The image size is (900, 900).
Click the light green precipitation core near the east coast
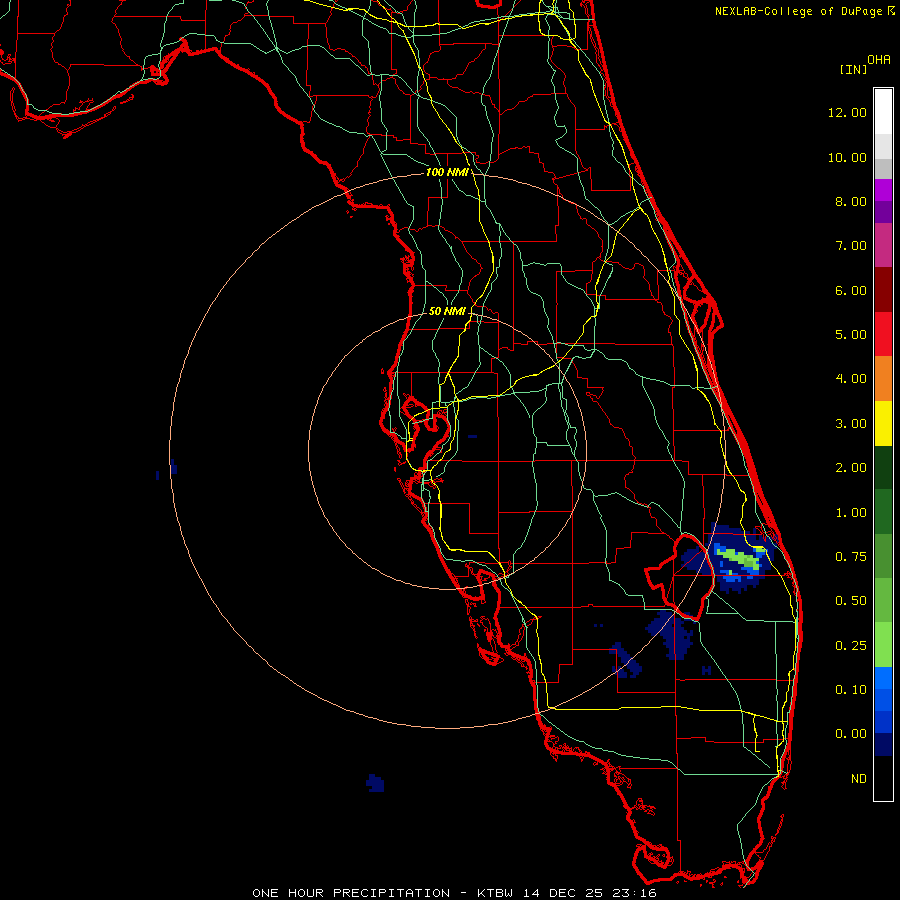tap(741, 557)
